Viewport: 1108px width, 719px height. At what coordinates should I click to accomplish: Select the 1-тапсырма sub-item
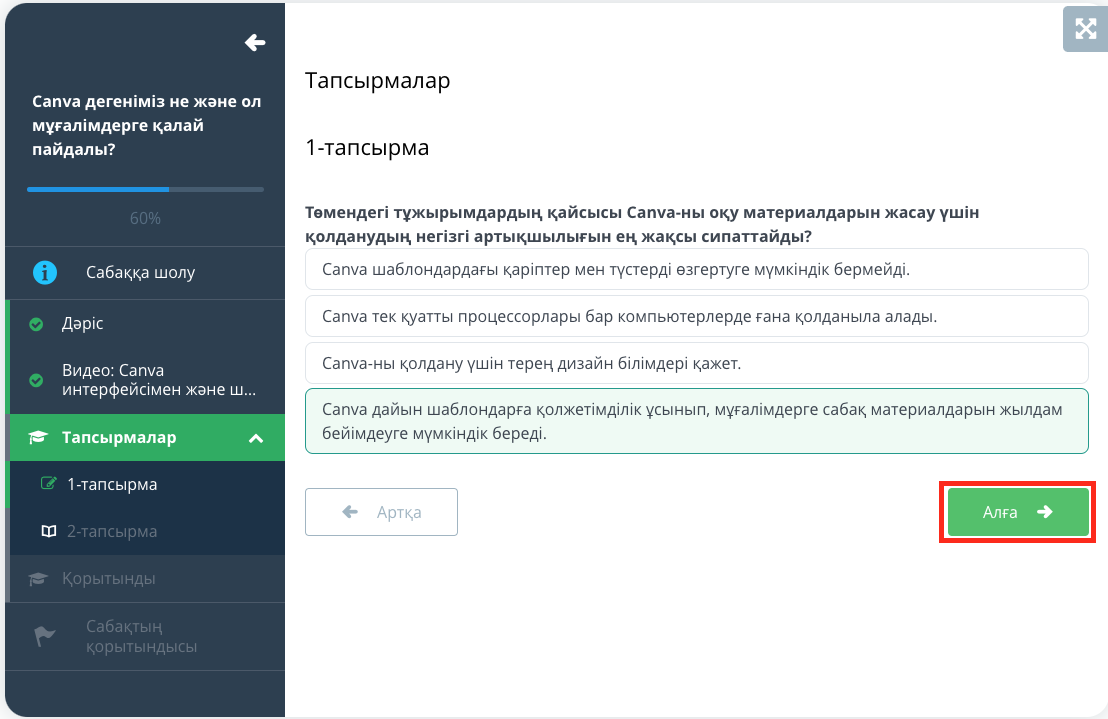pyautogui.click(x=147, y=485)
